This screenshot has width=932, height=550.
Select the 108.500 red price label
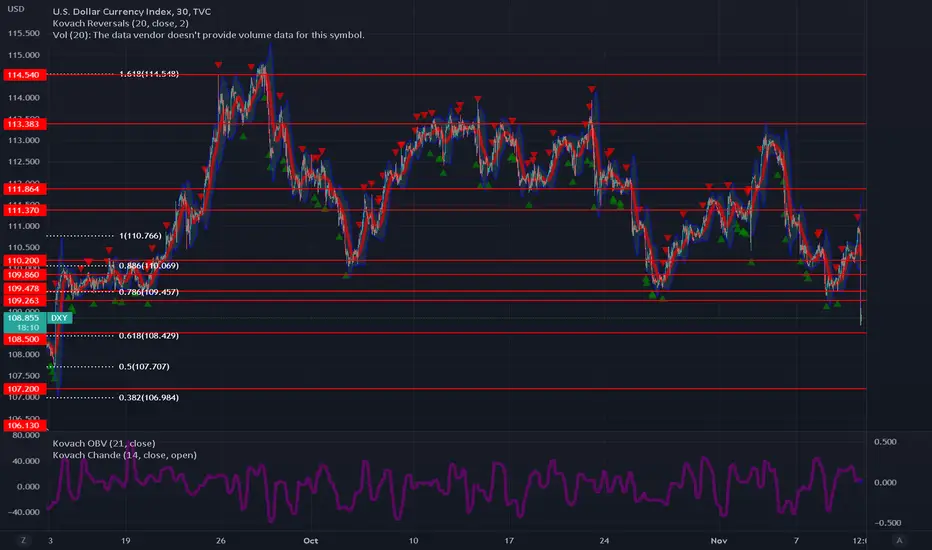click(24, 339)
